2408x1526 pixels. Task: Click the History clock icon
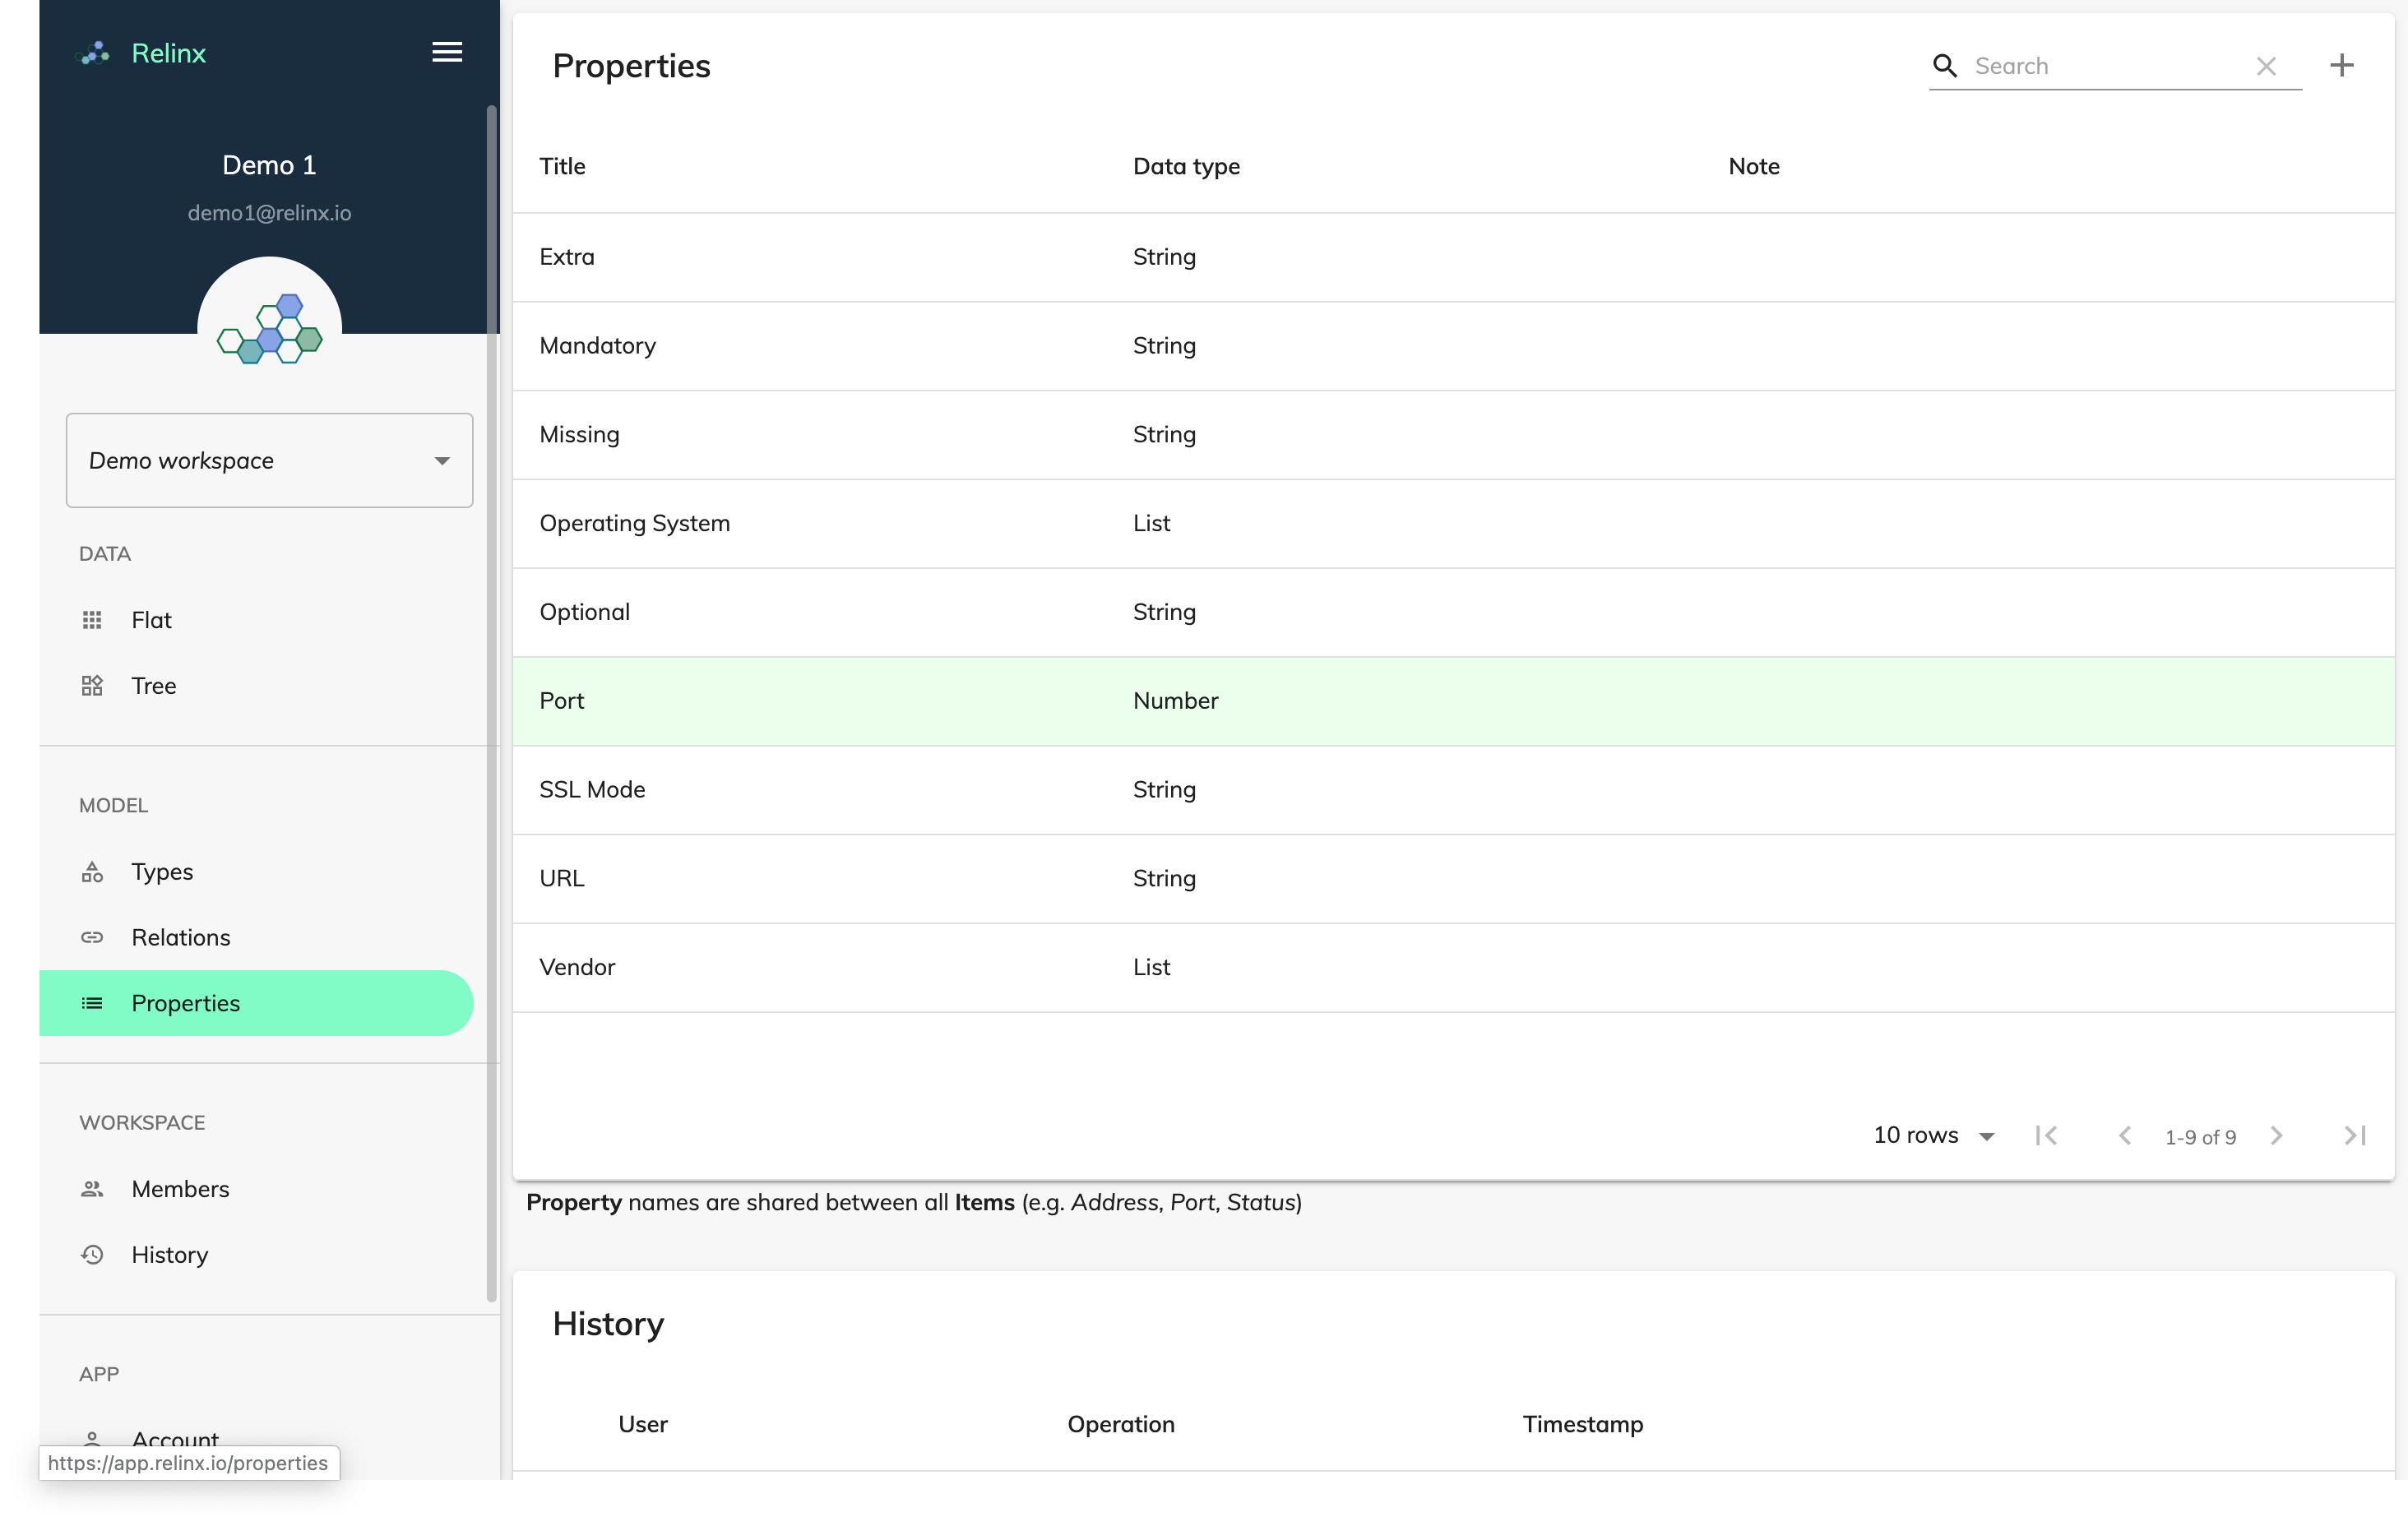pyautogui.click(x=92, y=1255)
